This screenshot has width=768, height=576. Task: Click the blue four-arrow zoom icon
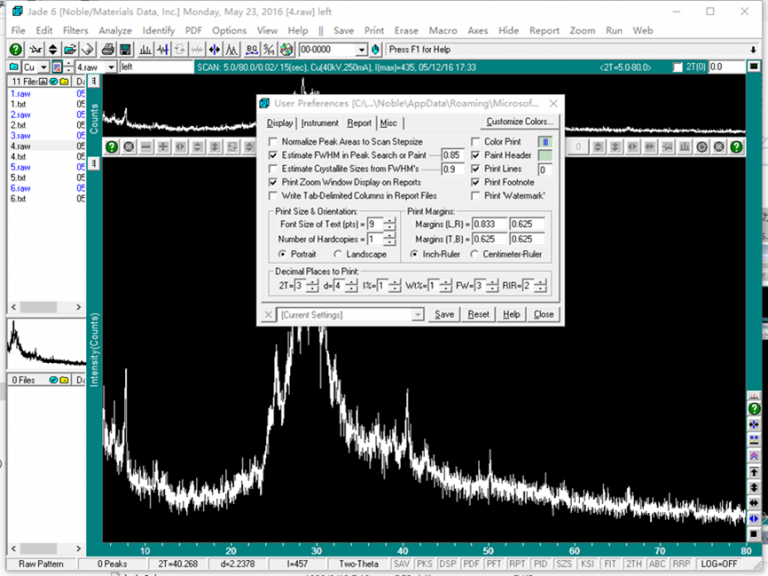[x=214, y=49]
